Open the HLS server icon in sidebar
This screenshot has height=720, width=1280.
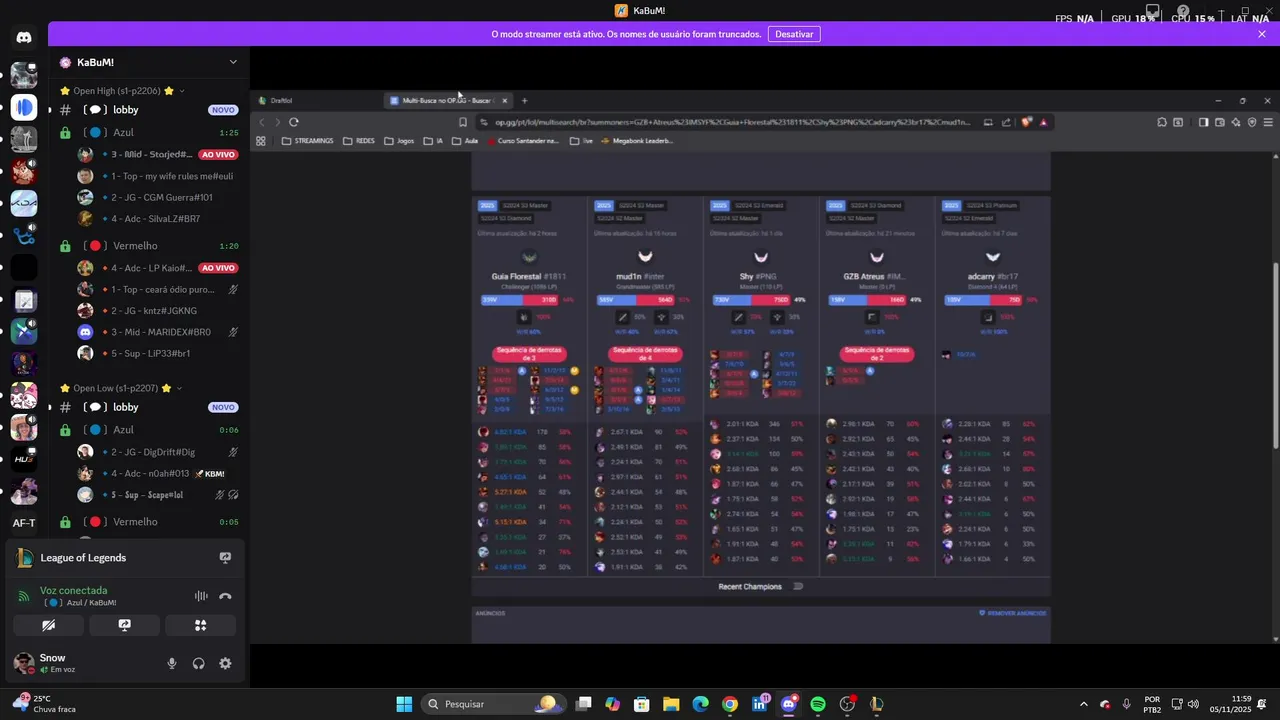pos(24,459)
